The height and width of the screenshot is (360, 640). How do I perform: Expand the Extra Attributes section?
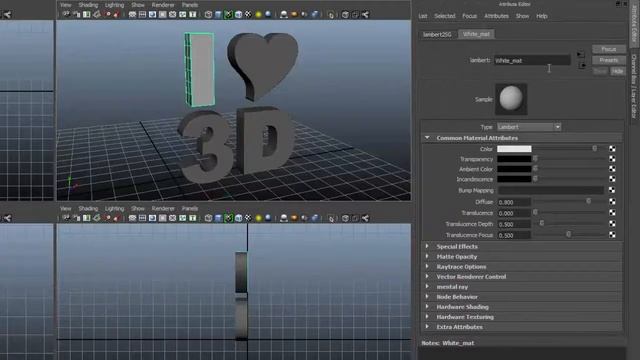427,327
